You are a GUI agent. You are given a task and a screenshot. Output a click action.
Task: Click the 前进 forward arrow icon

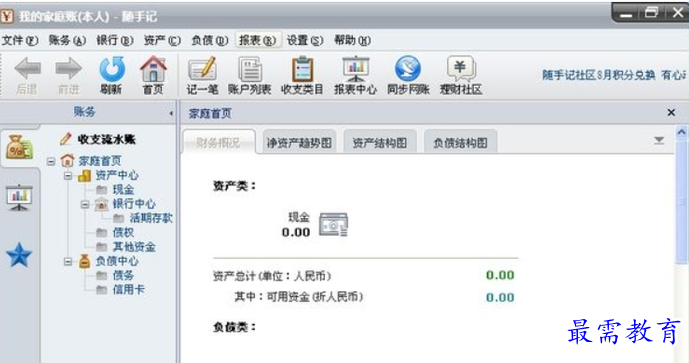[68, 69]
